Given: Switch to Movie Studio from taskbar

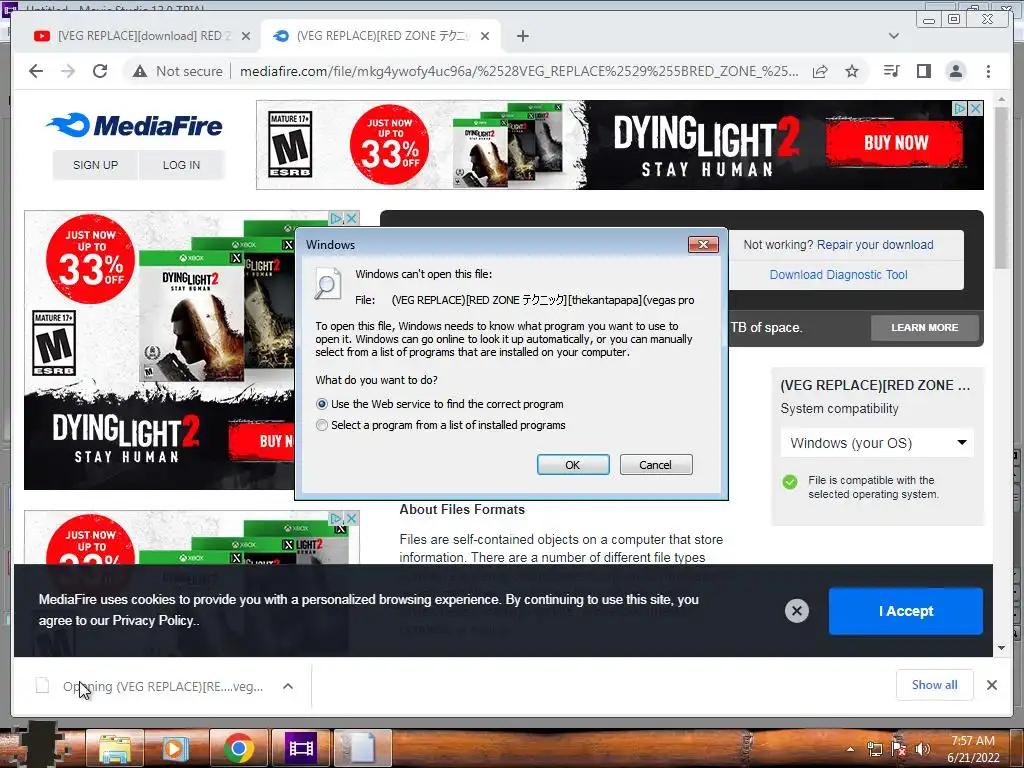Looking at the screenshot, I should pos(300,748).
